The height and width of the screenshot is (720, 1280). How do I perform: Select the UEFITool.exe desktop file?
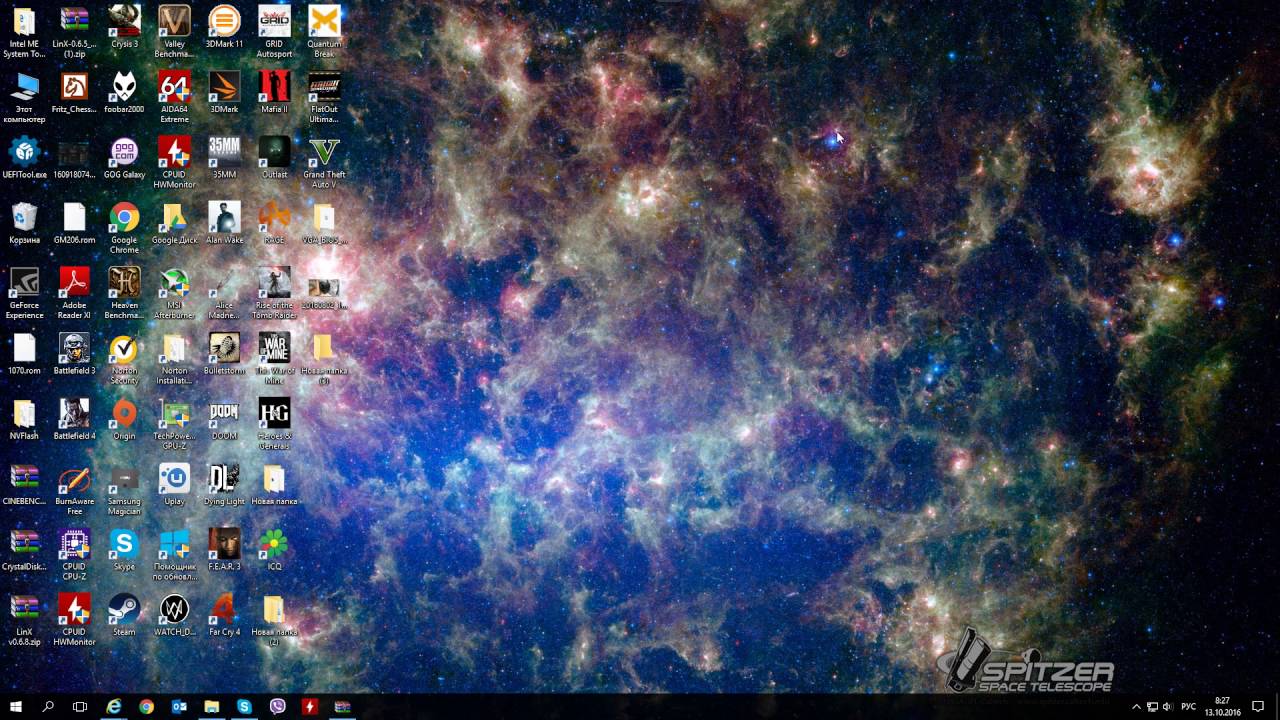(x=24, y=158)
